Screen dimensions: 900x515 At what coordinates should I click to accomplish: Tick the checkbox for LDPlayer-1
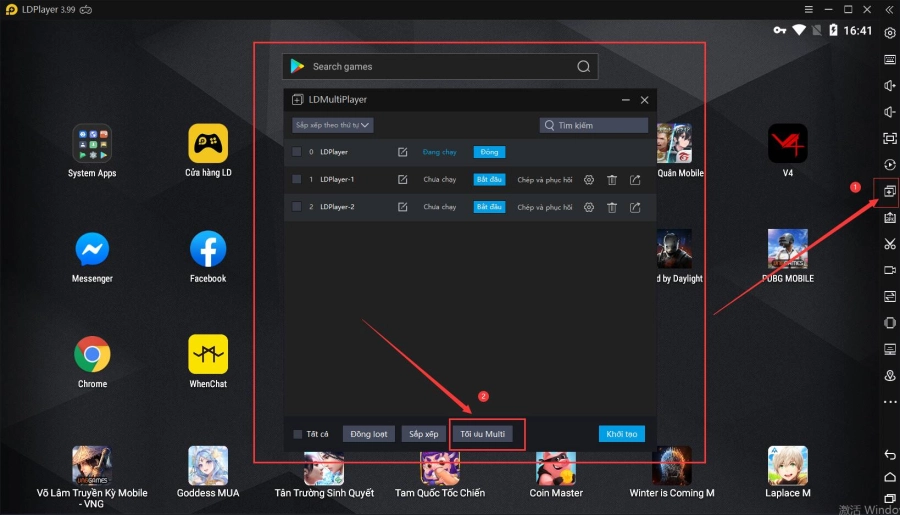297,180
